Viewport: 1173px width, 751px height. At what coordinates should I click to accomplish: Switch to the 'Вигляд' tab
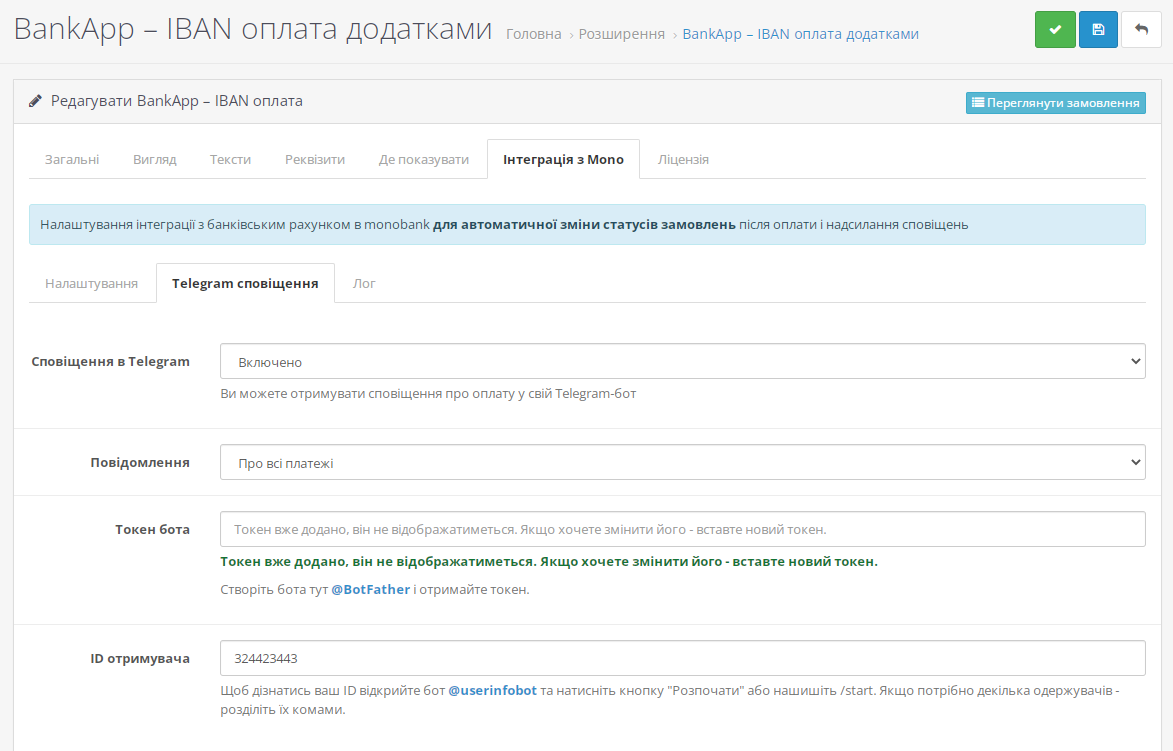155,160
